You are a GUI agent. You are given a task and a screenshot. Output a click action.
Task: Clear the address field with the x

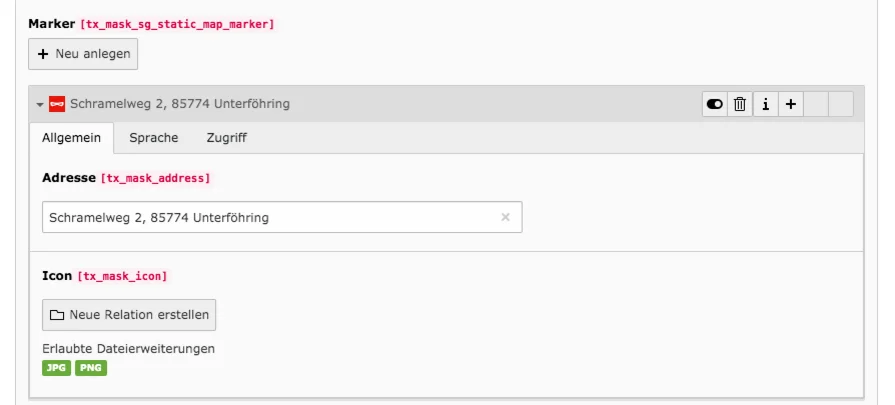(505, 217)
